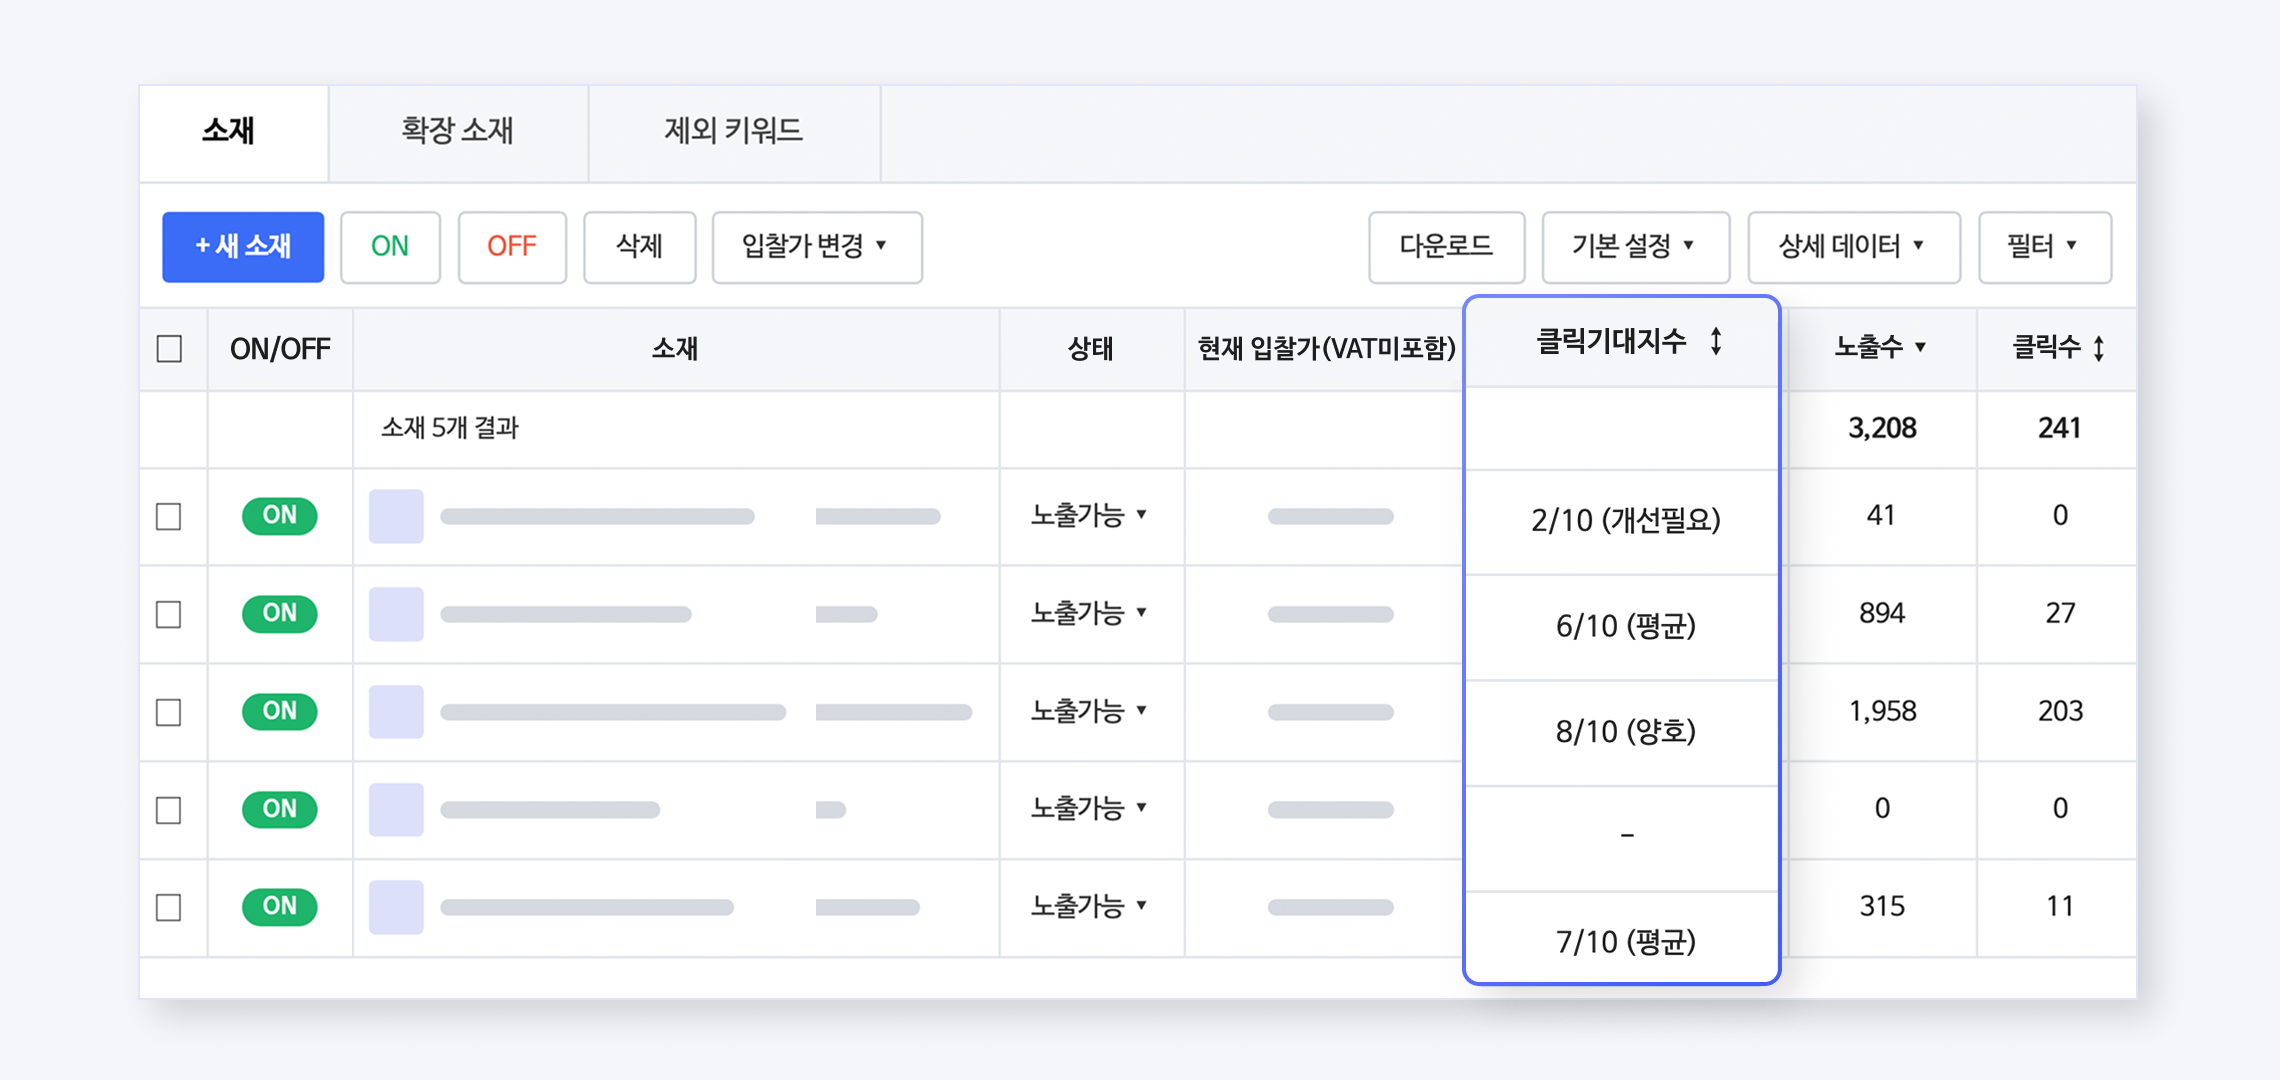
Task: Check the row with 0 노출수
Action: pos(170,809)
